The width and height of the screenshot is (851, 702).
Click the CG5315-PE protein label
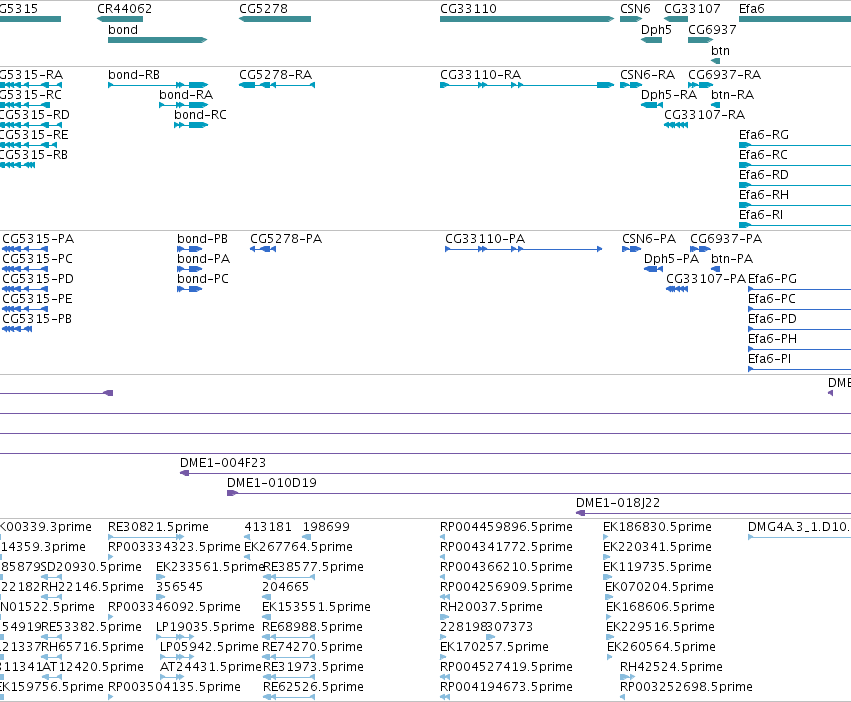tap(37, 299)
